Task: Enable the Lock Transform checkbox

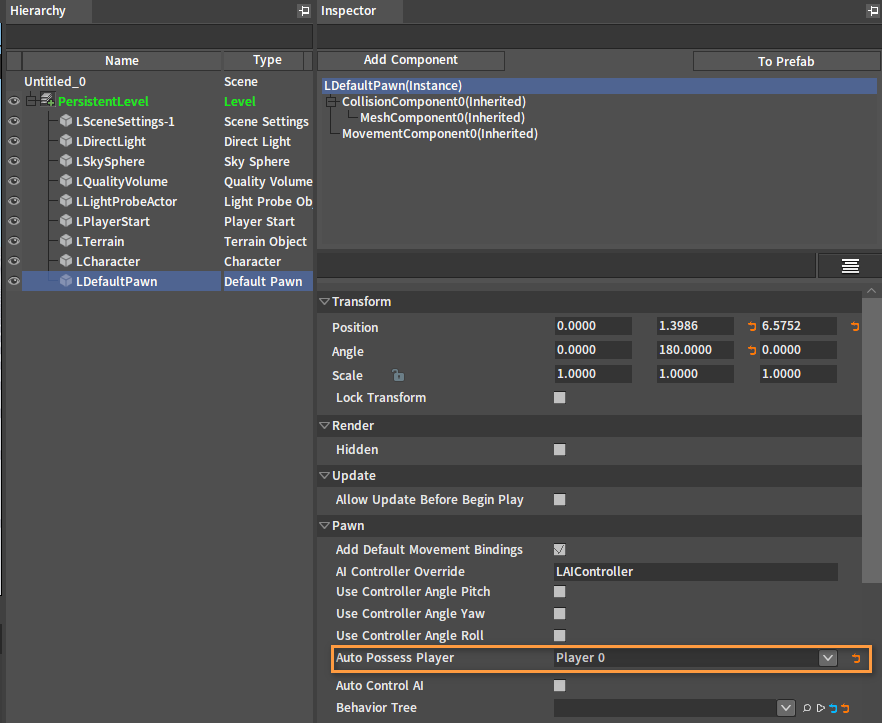Action: (x=559, y=398)
